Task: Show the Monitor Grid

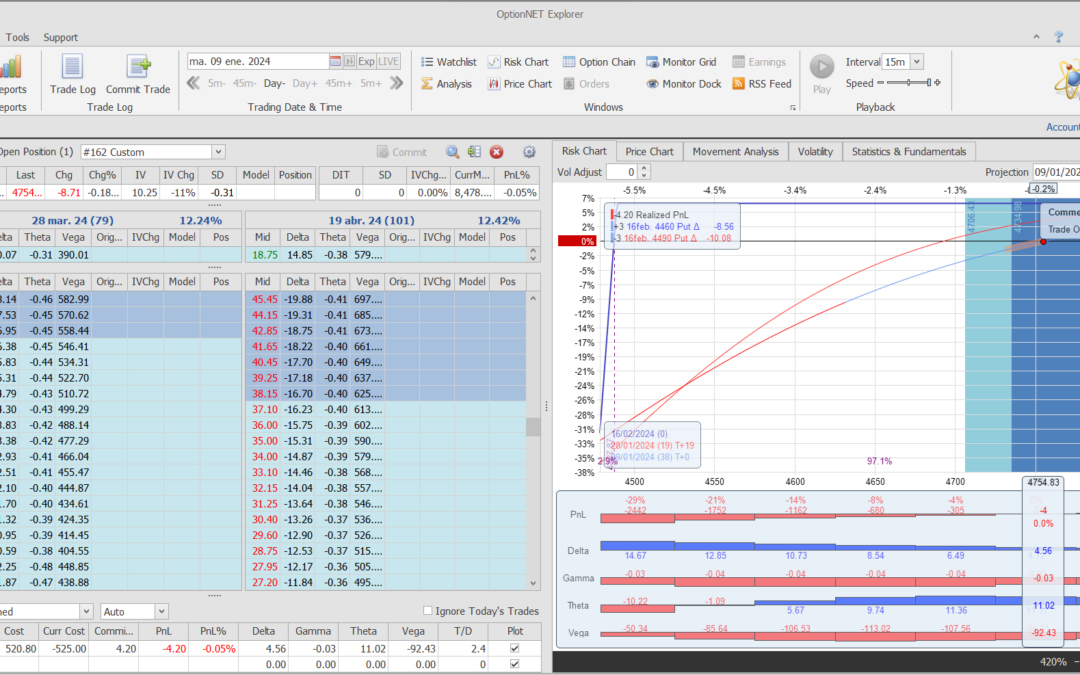Action: [x=681, y=62]
